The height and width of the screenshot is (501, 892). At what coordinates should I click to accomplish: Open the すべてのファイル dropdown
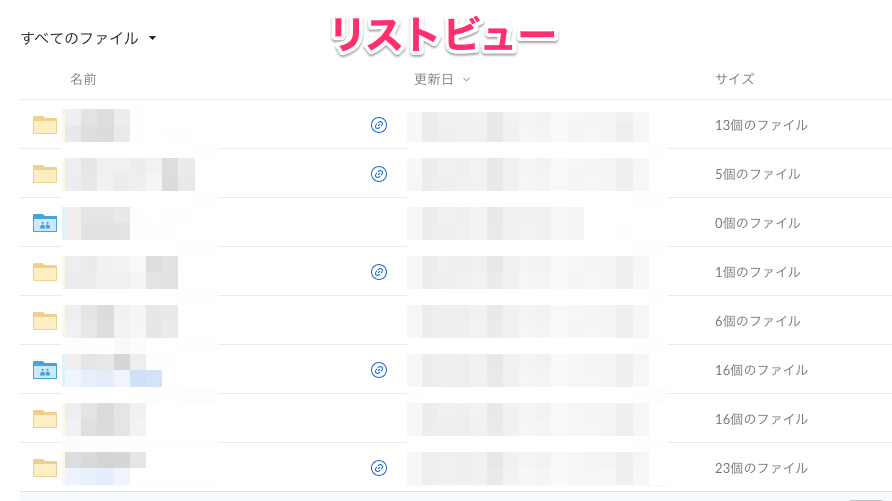(x=89, y=39)
